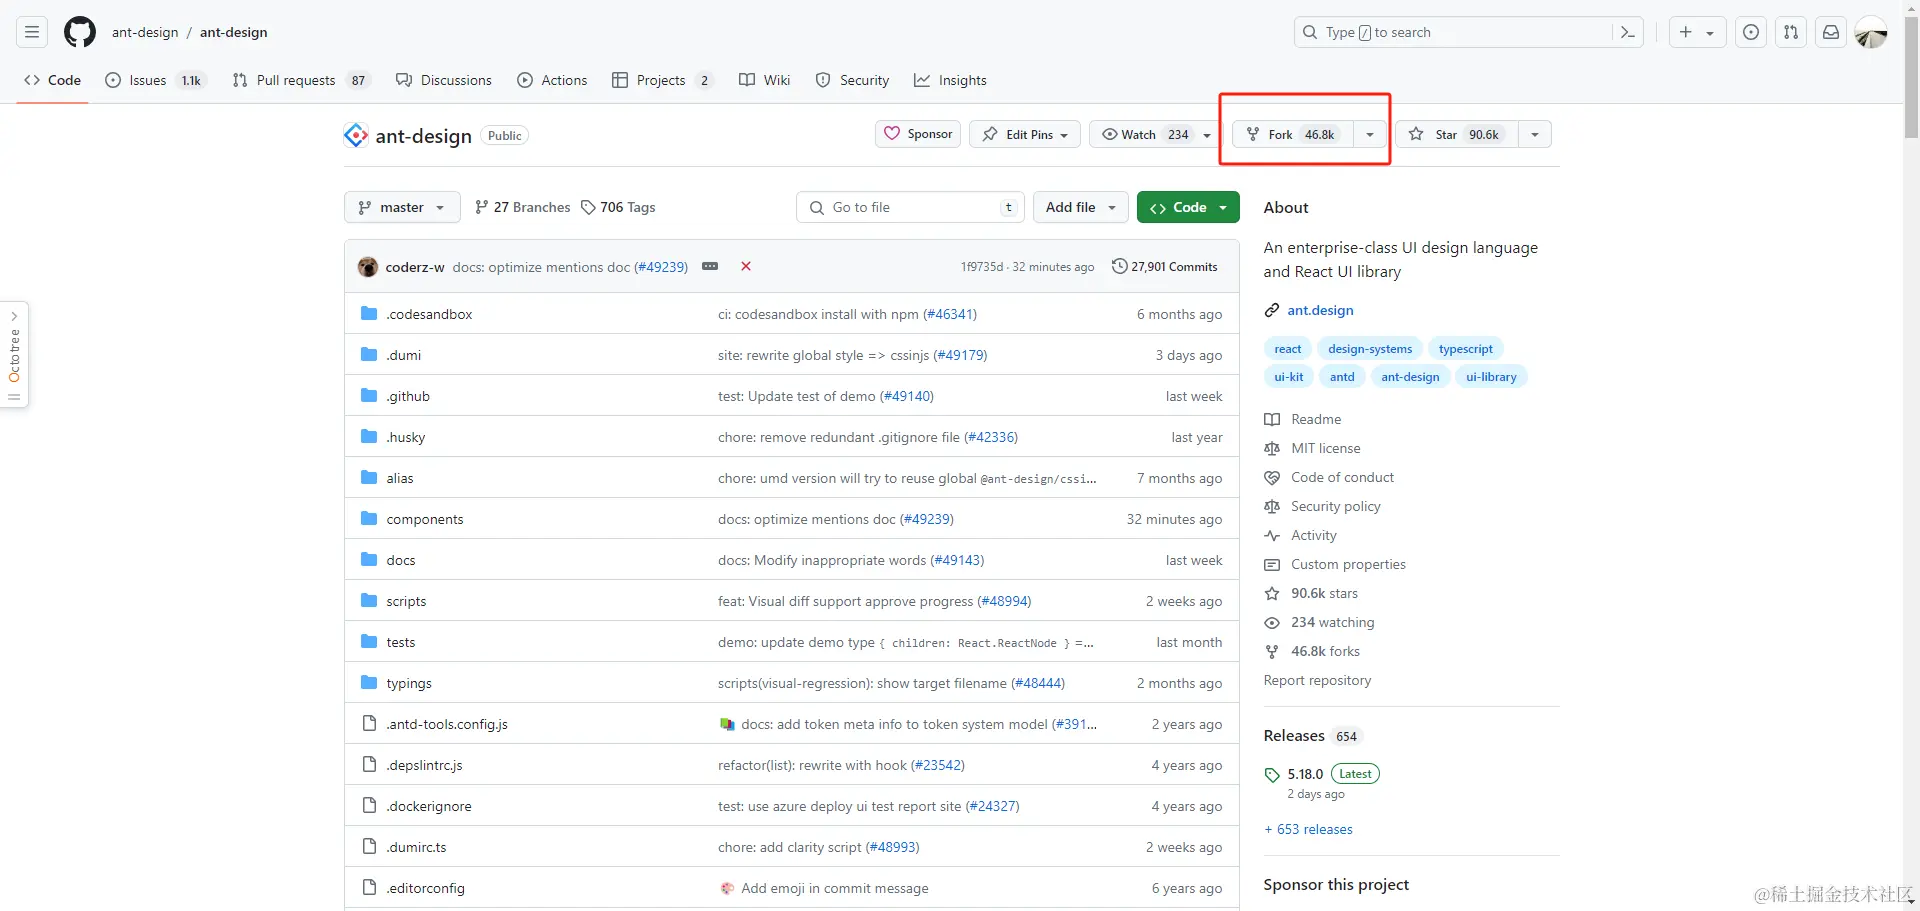Click the typescript topic tag

tap(1465, 349)
